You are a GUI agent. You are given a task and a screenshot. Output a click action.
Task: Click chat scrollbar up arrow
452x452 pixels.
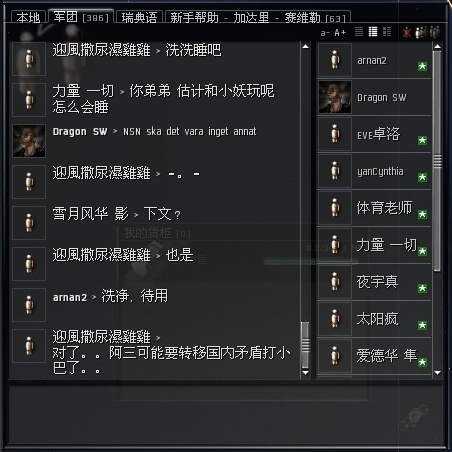[305, 47]
